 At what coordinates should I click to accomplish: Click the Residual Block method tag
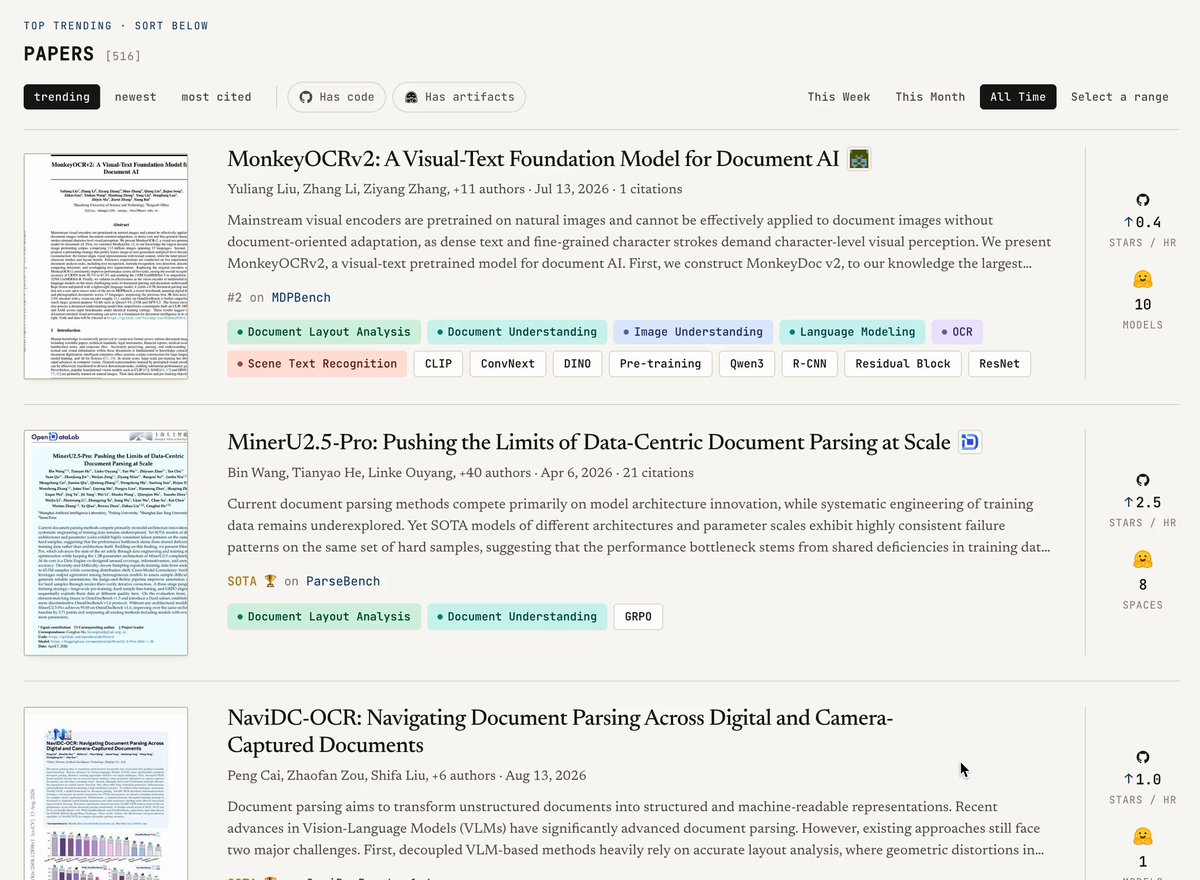[903, 364]
